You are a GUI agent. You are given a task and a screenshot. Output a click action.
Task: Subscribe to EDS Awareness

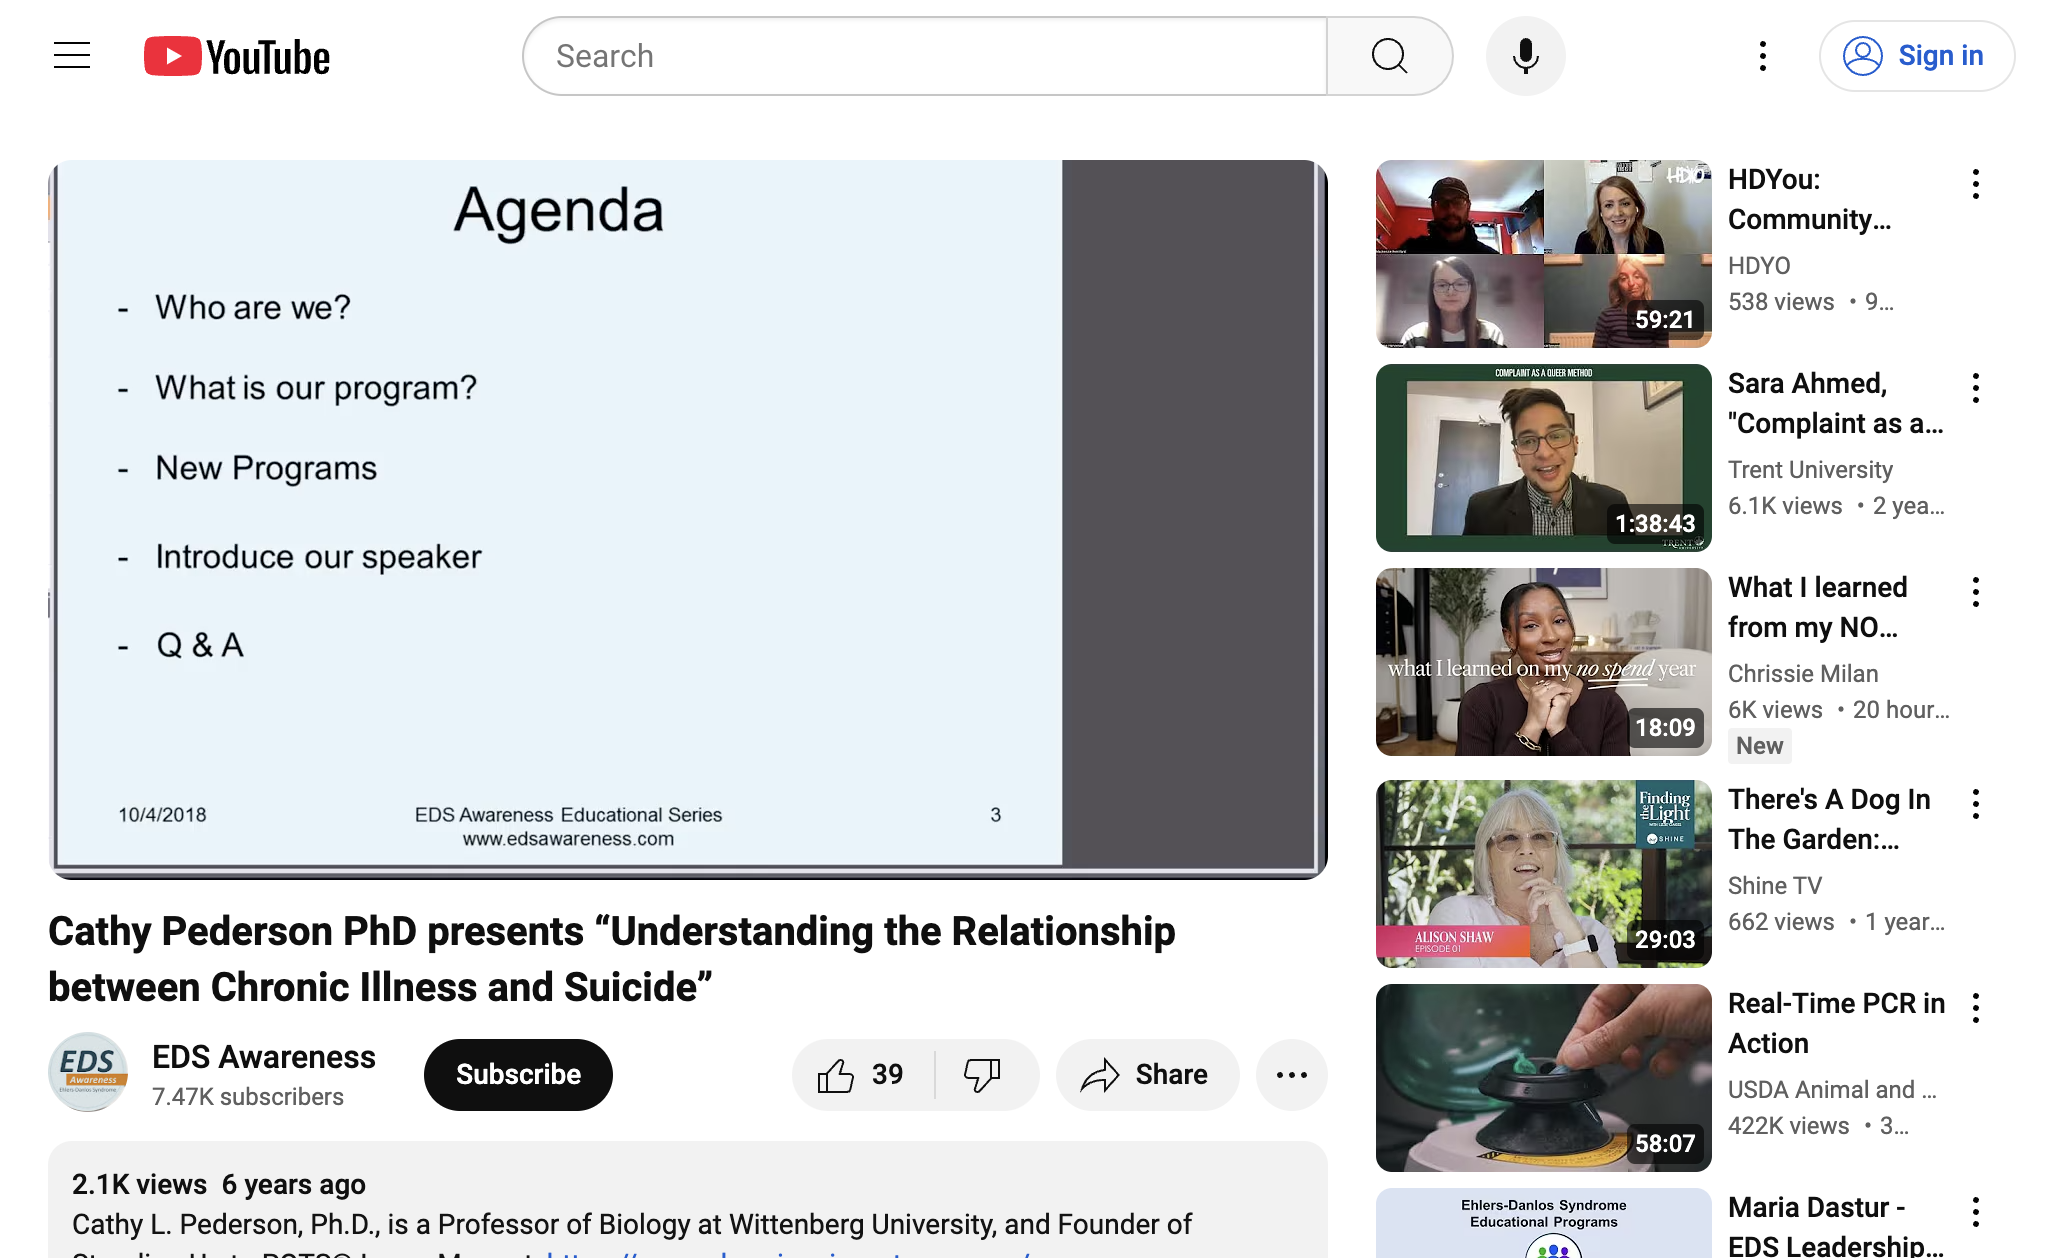click(518, 1075)
